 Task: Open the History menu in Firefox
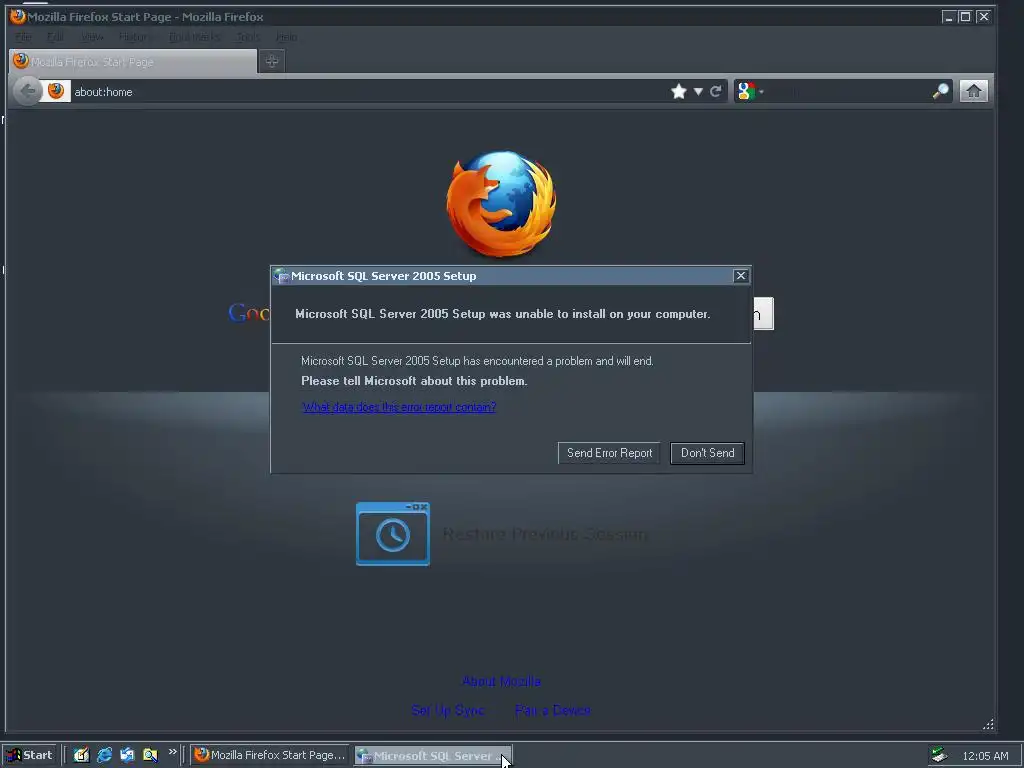pyautogui.click(x=134, y=37)
